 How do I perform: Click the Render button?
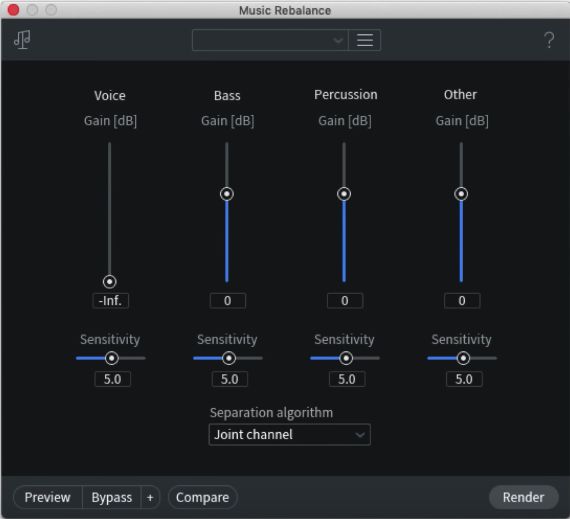[523, 497]
